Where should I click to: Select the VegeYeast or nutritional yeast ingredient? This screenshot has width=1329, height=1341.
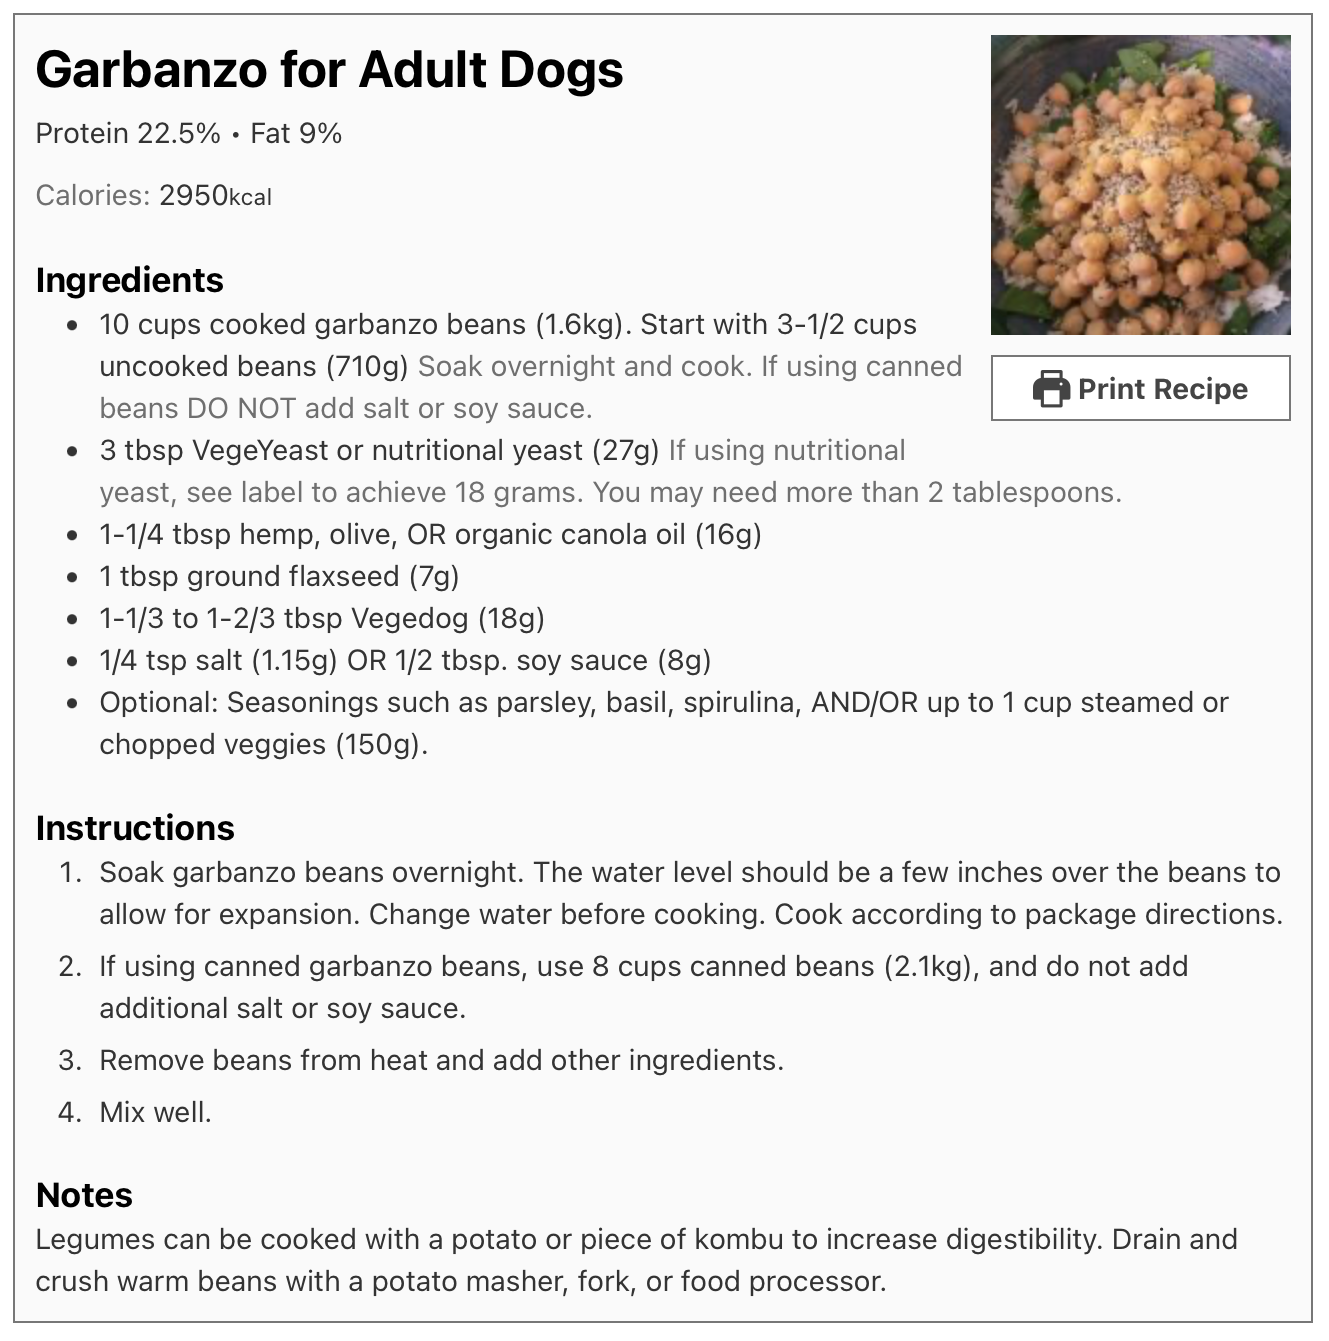[x=379, y=451]
